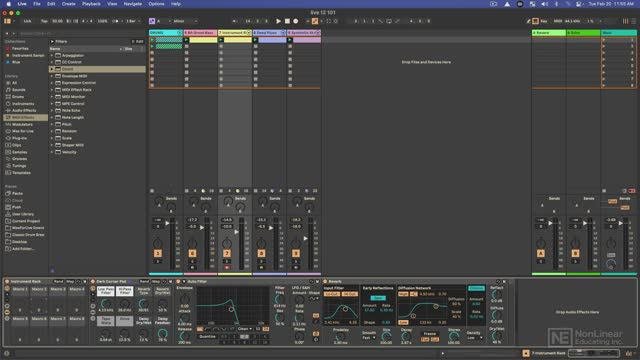Click Rand on the Instrument Rack

(x=58, y=282)
